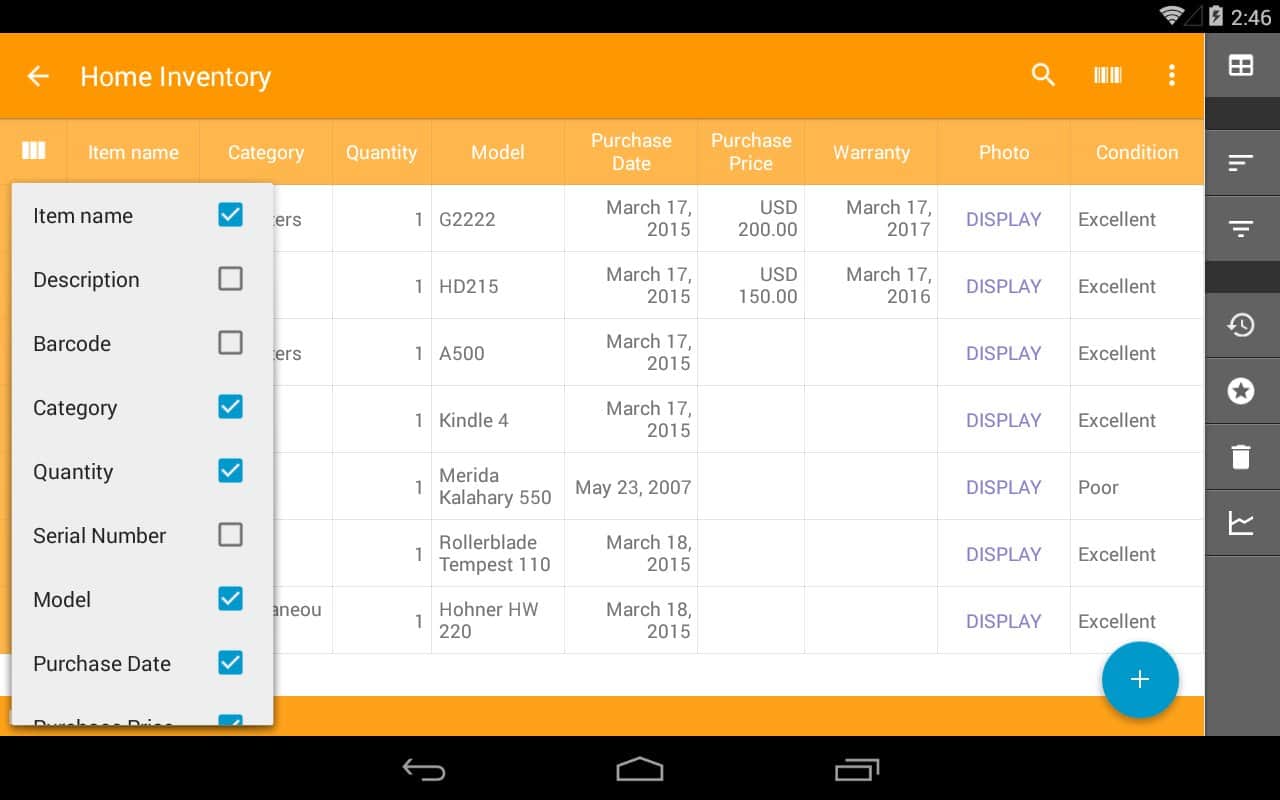Open the history clock icon

tap(1241, 325)
